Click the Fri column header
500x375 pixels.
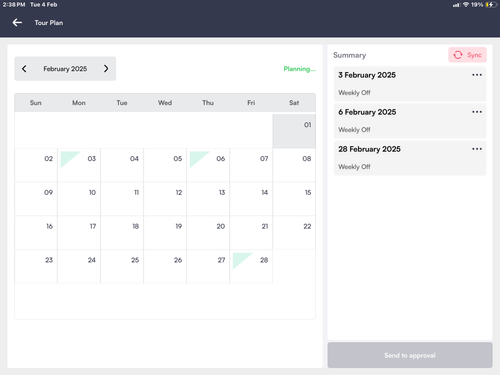pos(251,103)
